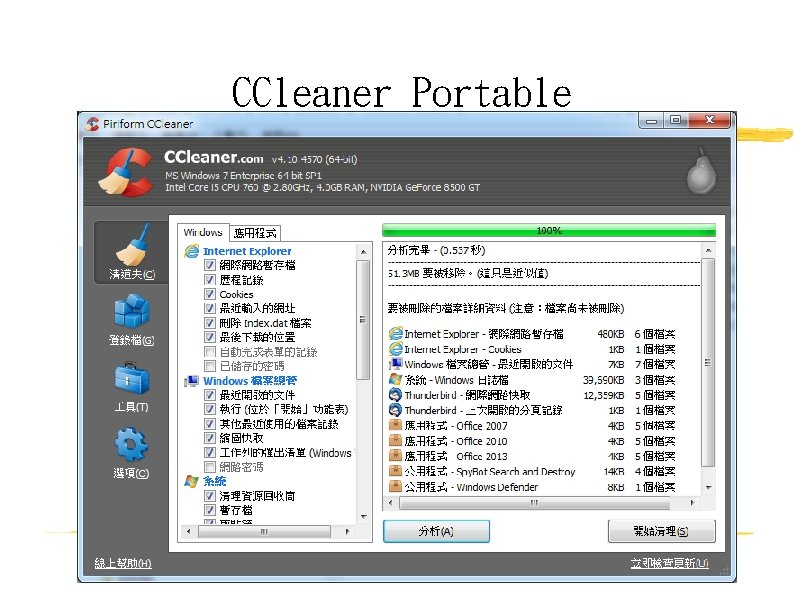The height and width of the screenshot is (595, 794).
Task: Click left arrow of options horizontal scrollbar
Action: pos(189,532)
